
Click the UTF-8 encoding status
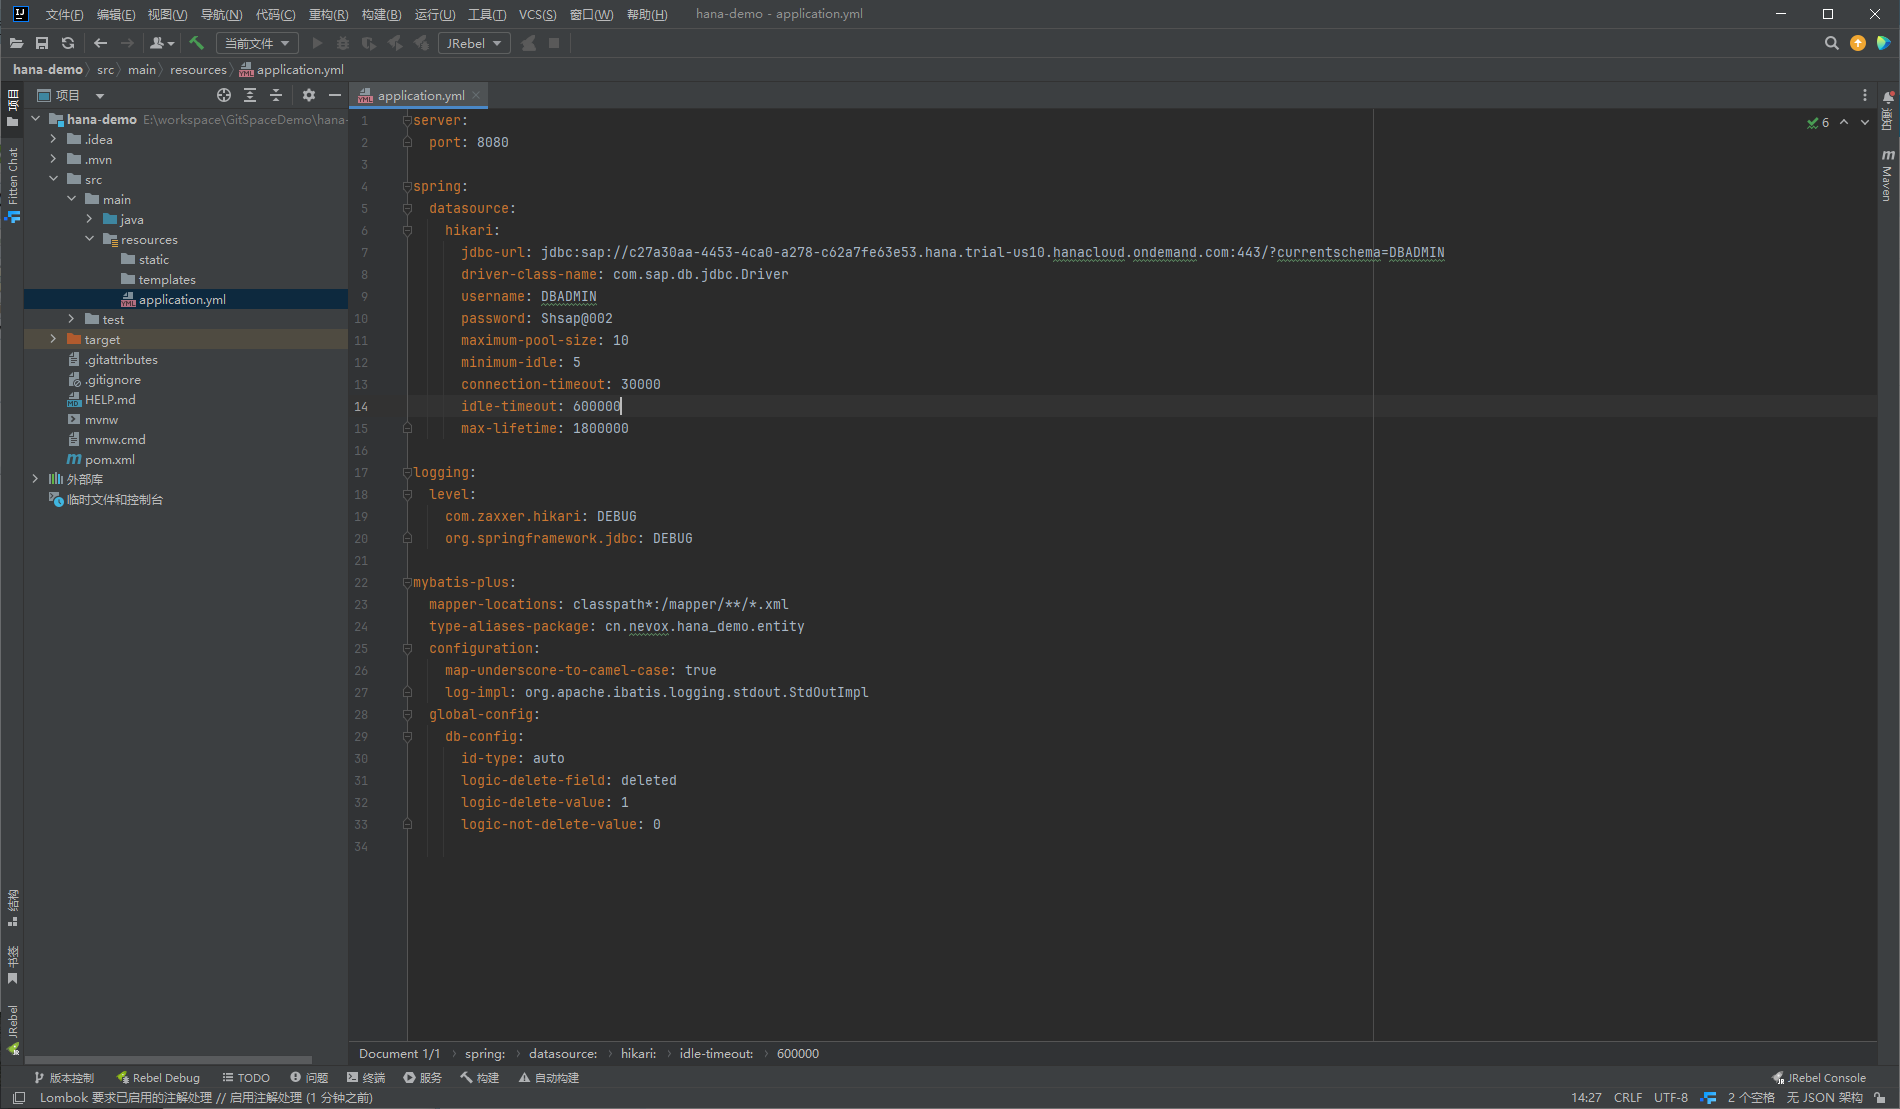click(1670, 1097)
